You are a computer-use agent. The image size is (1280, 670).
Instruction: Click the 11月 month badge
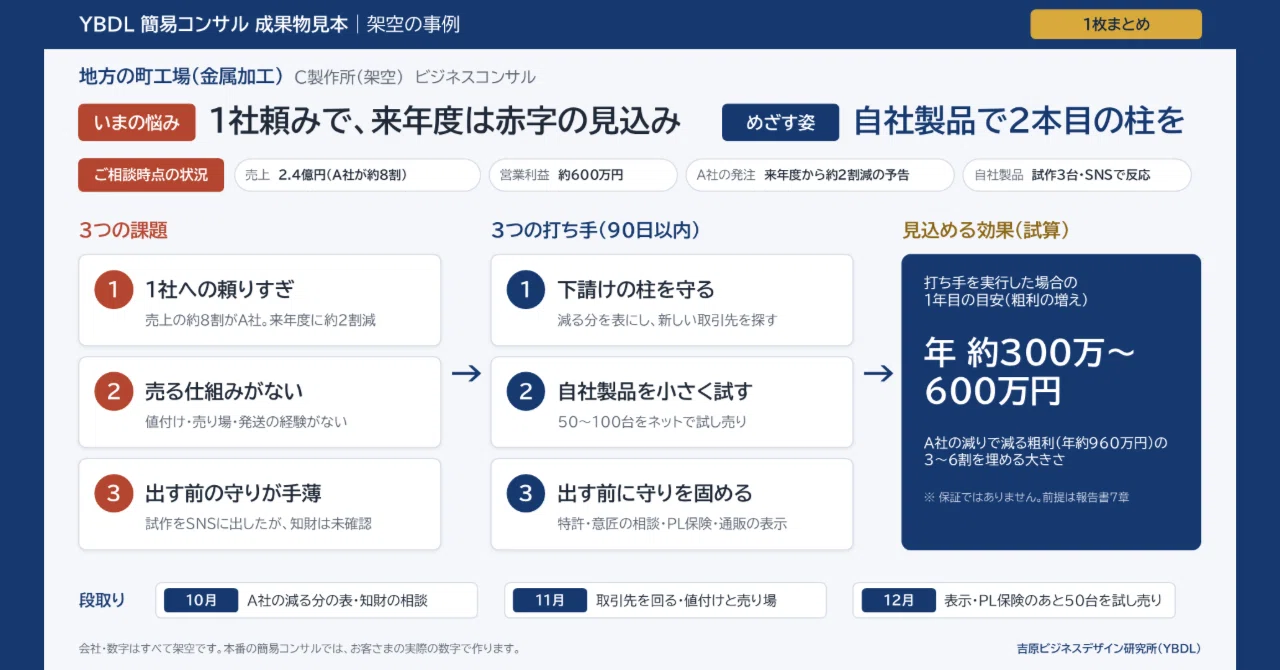(550, 600)
